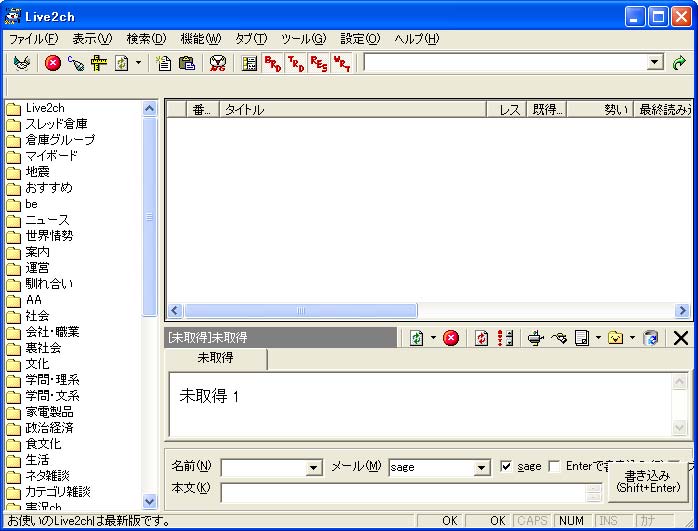Click the RES toolbar icon
The height and width of the screenshot is (531, 698).
[318, 63]
